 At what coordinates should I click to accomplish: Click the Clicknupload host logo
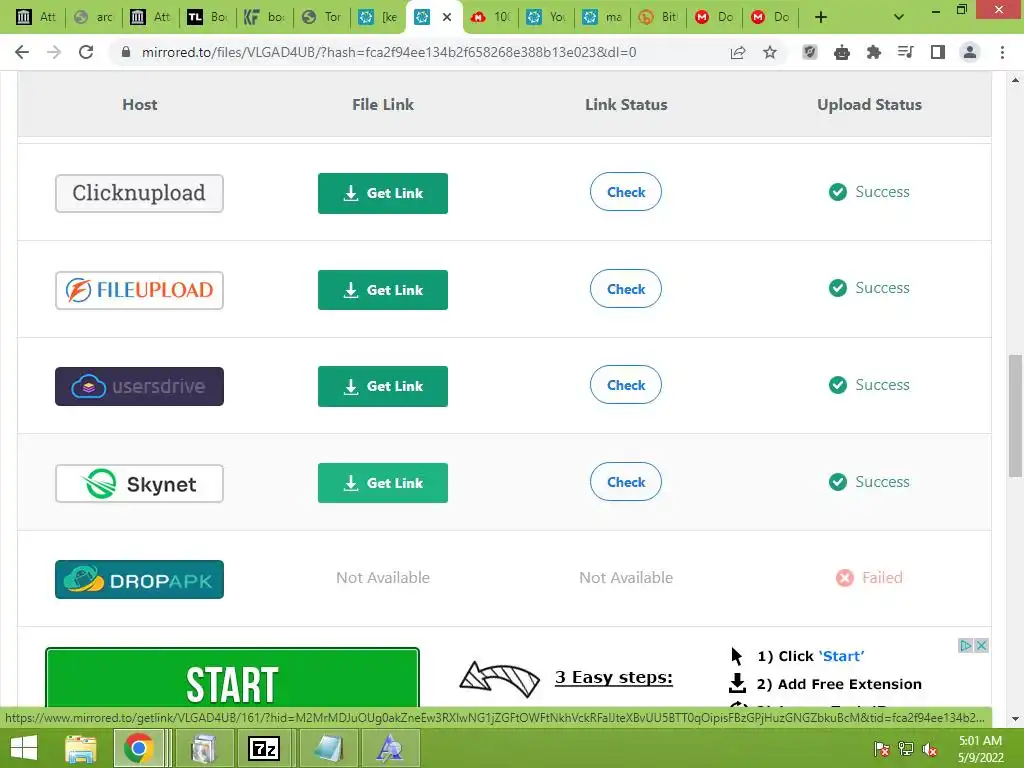pyautogui.click(x=139, y=193)
